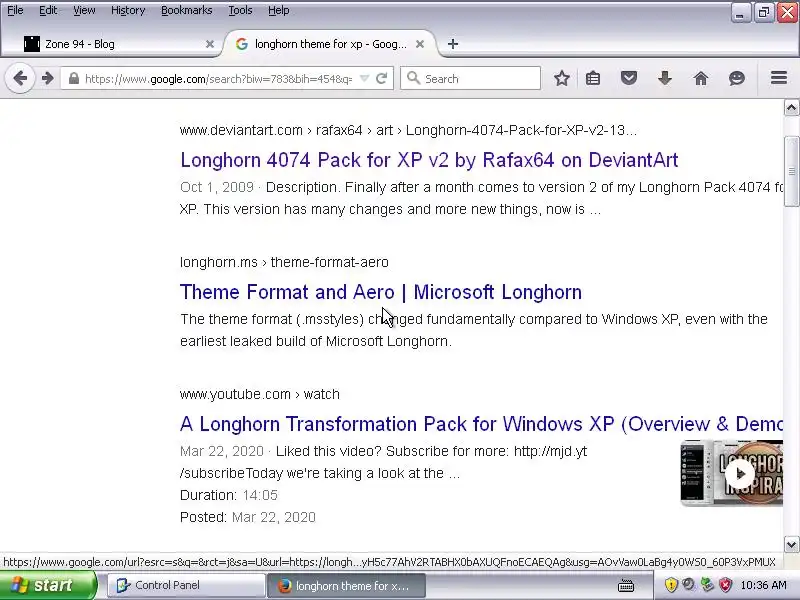800x600 pixels.
Task: Click the yellow security shield tray icon
Action: pos(671,585)
